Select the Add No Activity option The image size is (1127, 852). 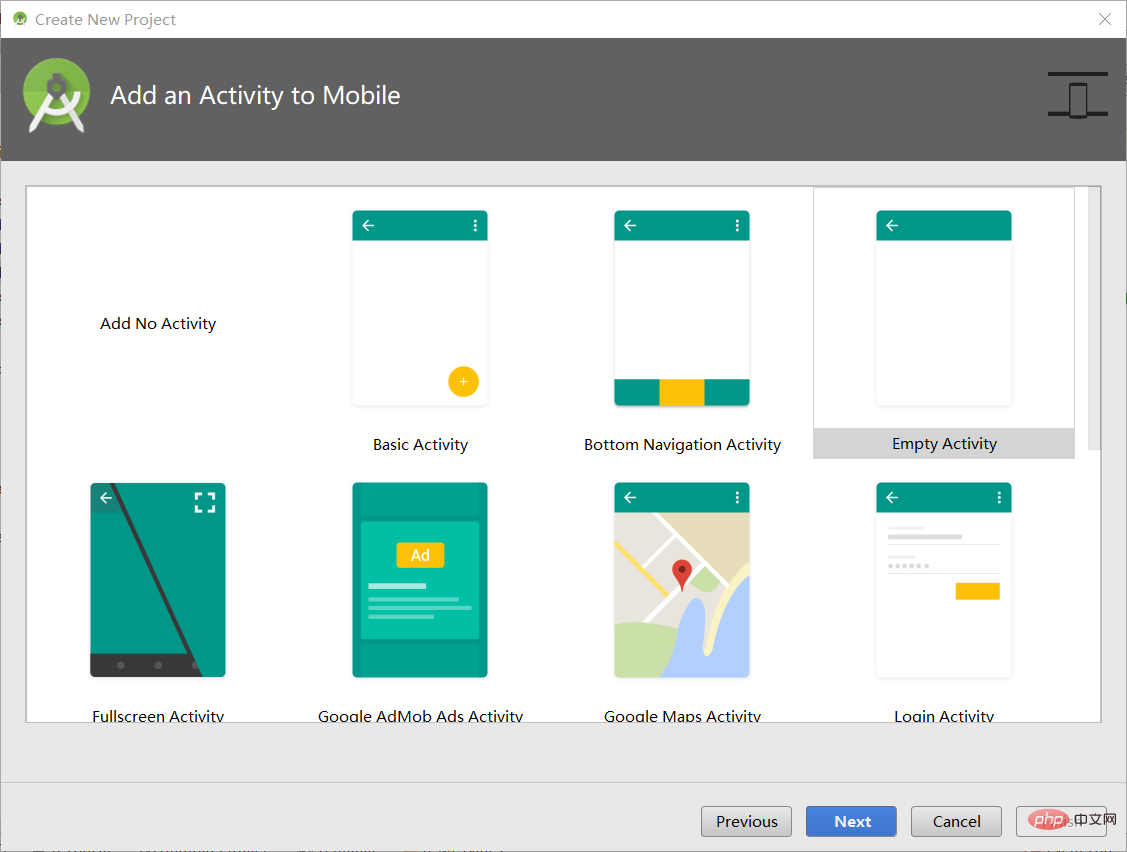(x=157, y=323)
